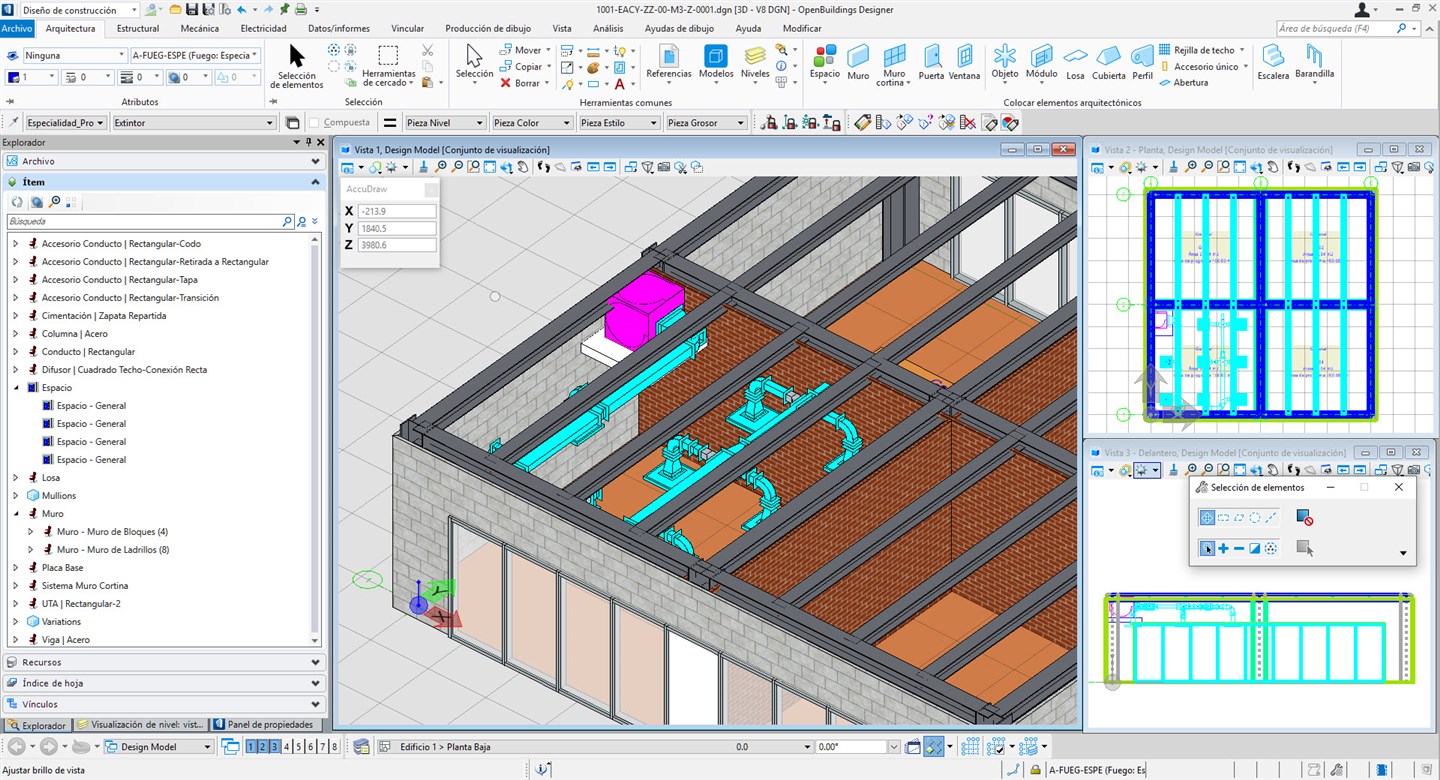1440x780 pixels.
Task: Toggle view 2 button in view group
Action: click(264, 747)
